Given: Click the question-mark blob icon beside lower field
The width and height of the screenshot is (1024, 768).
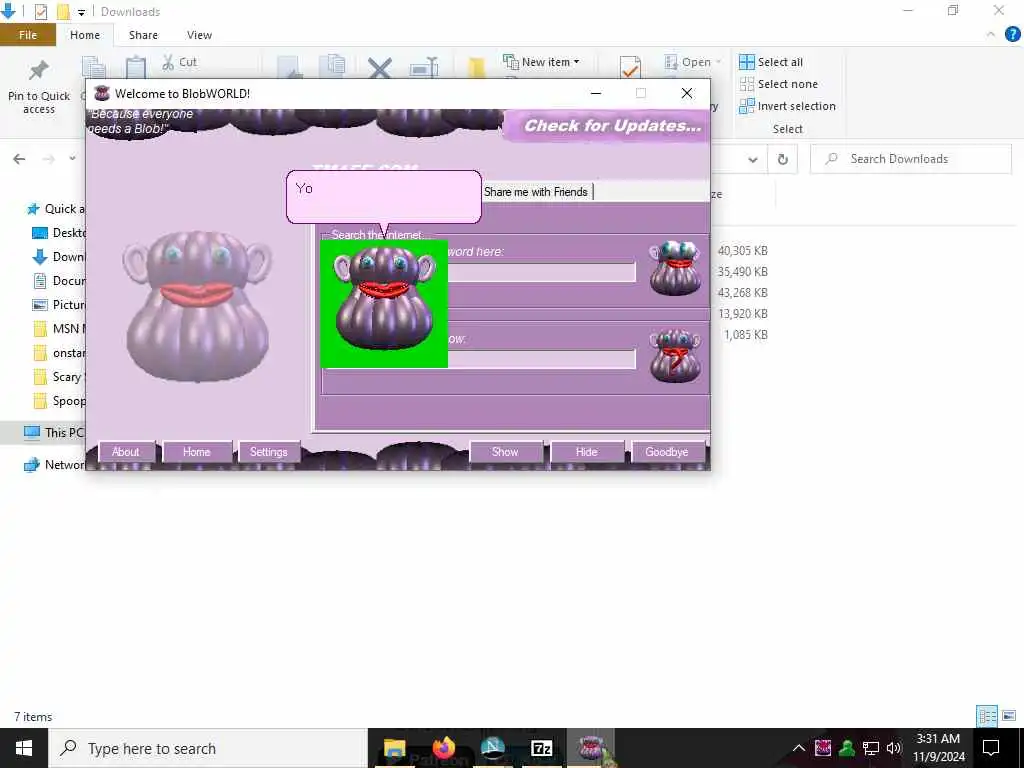Looking at the screenshot, I should pyautogui.click(x=675, y=355).
